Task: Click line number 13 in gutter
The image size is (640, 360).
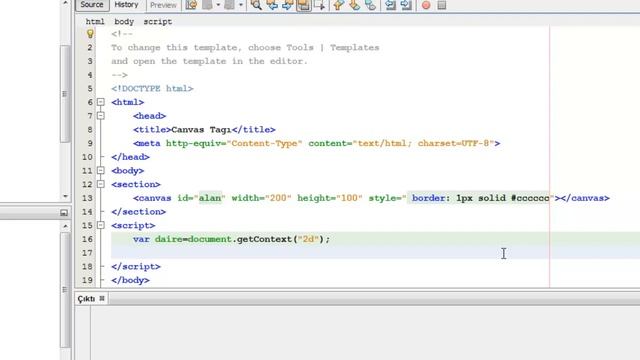Action: 87,198
